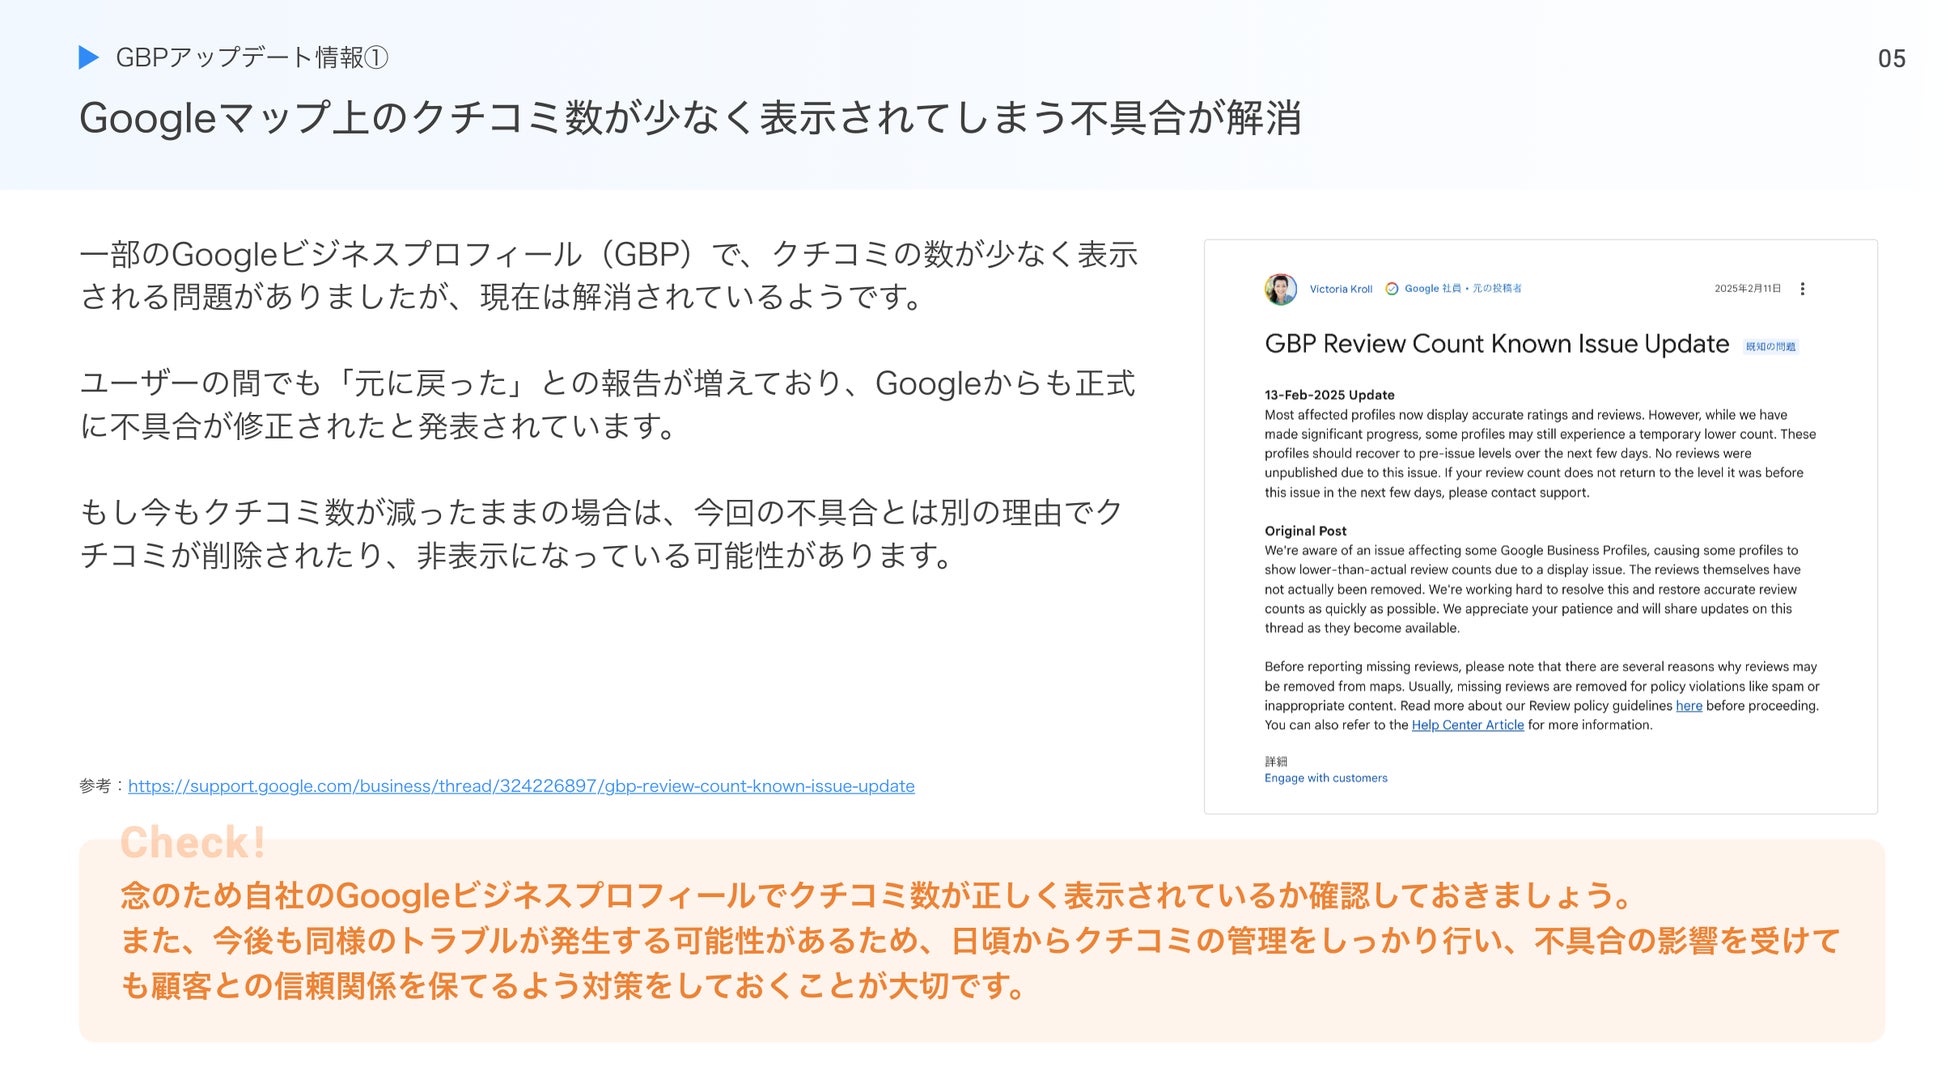Click the circled number one after GBPアップデート情報
1950x1092 pixels.
pyautogui.click(x=377, y=58)
